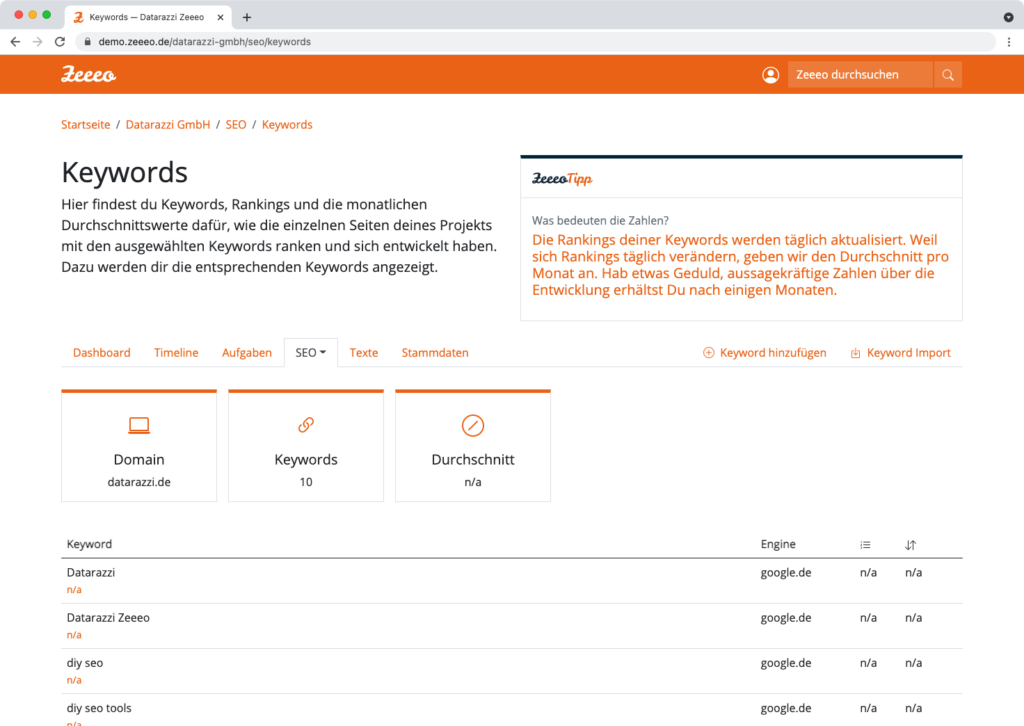Go back with browser back arrow

pyautogui.click(x=16, y=42)
